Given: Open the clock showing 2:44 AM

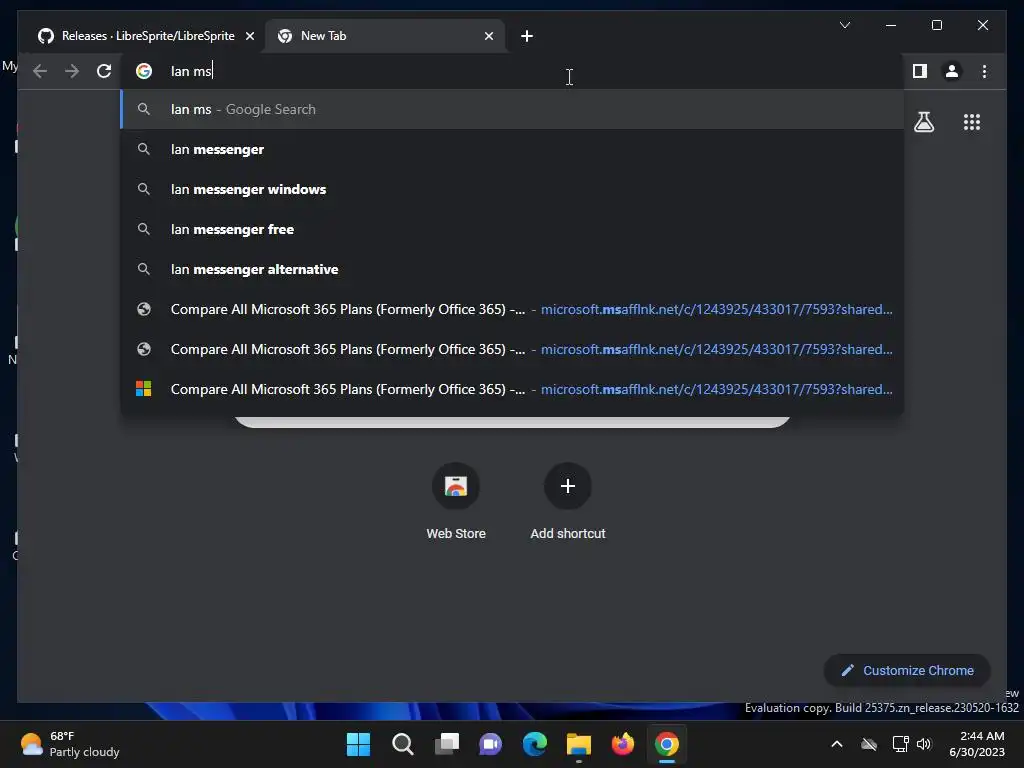Looking at the screenshot, I should 977,744.
